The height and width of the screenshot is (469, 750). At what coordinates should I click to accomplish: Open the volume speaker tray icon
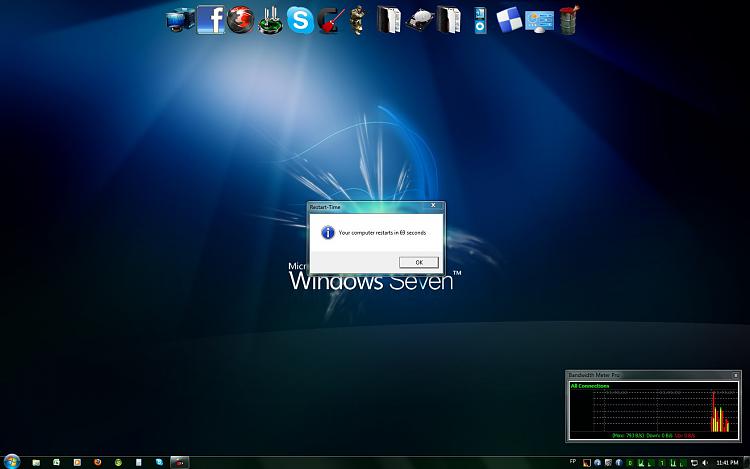(705, 463)
